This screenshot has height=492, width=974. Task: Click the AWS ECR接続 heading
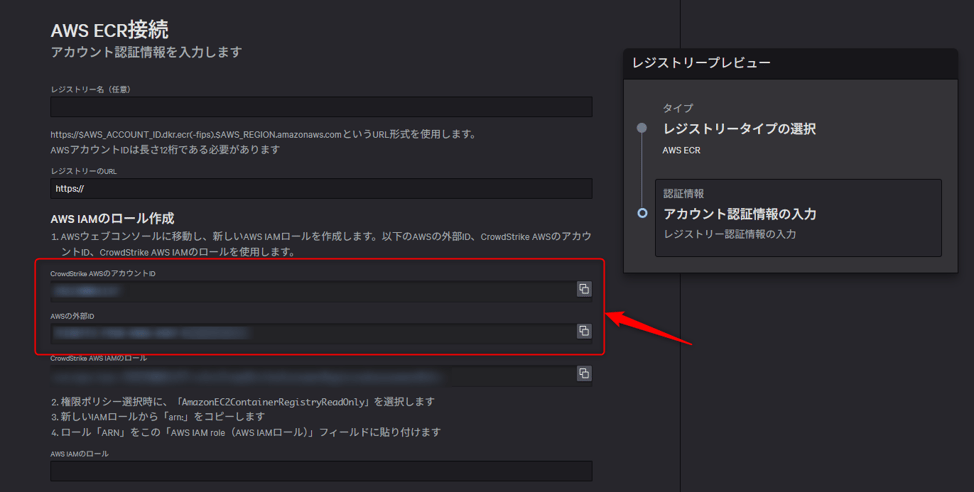(109, 29)
